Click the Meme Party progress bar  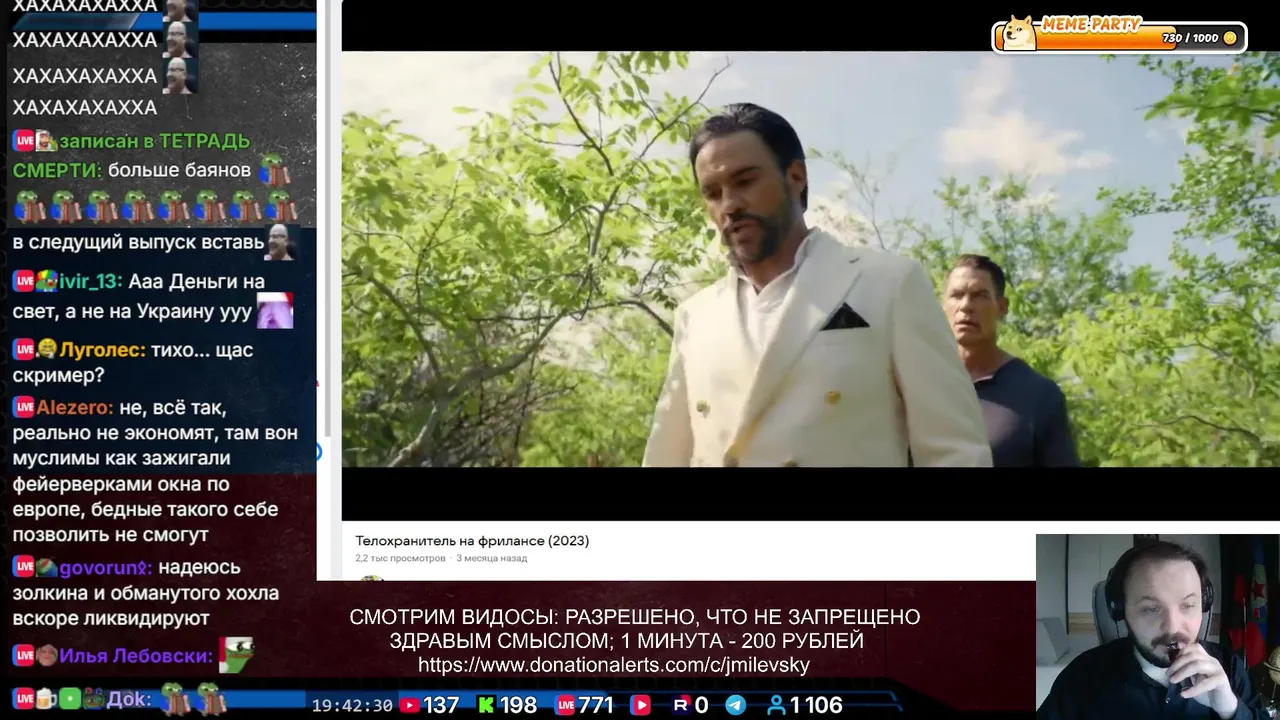[1119, 37]
